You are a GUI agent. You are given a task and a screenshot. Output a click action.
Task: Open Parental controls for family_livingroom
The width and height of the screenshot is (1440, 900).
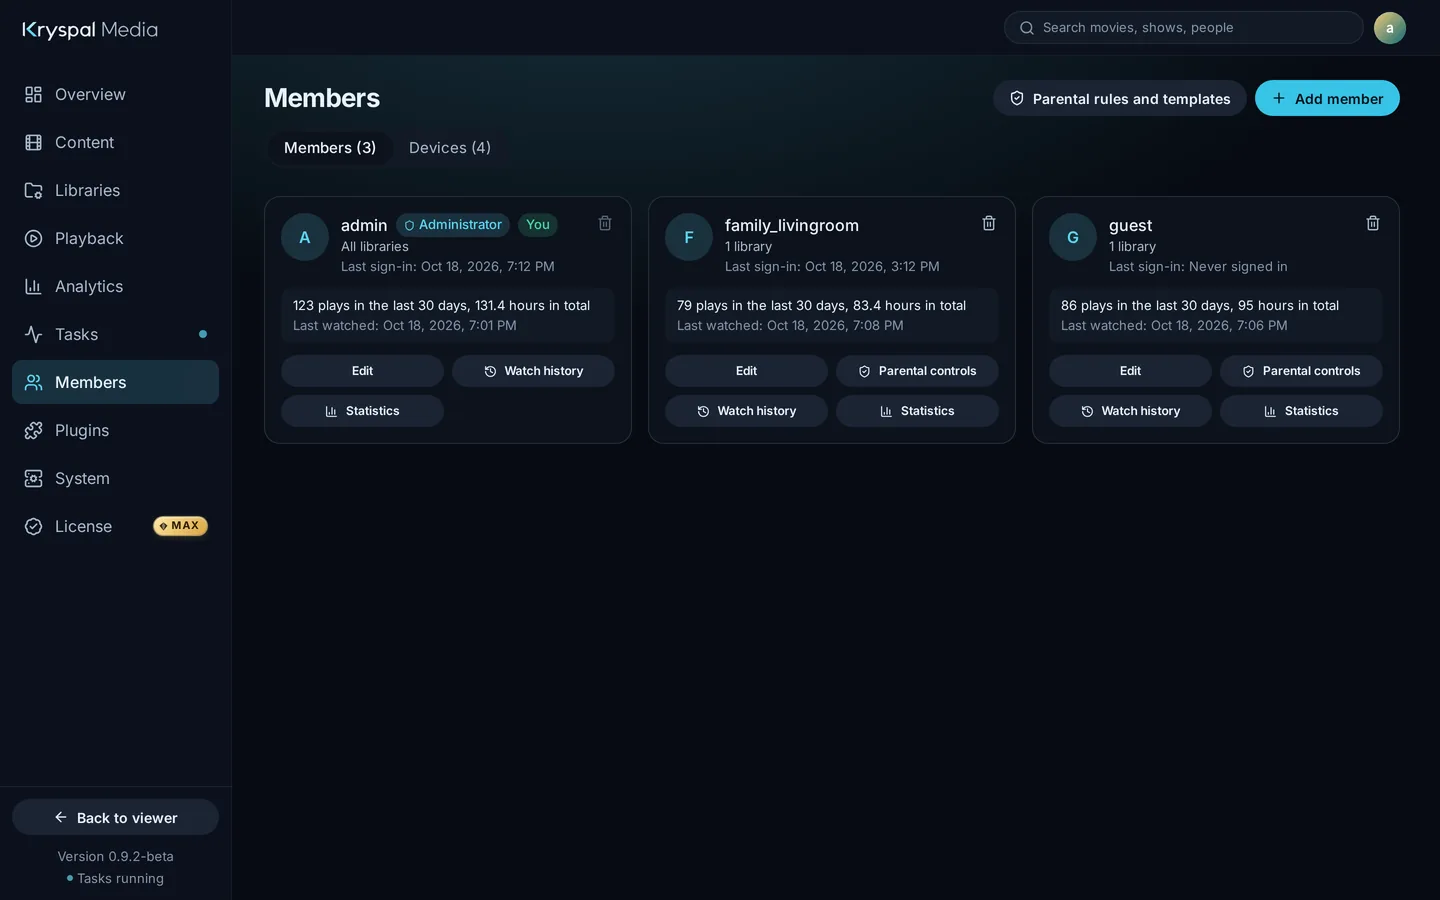(917, 371)
